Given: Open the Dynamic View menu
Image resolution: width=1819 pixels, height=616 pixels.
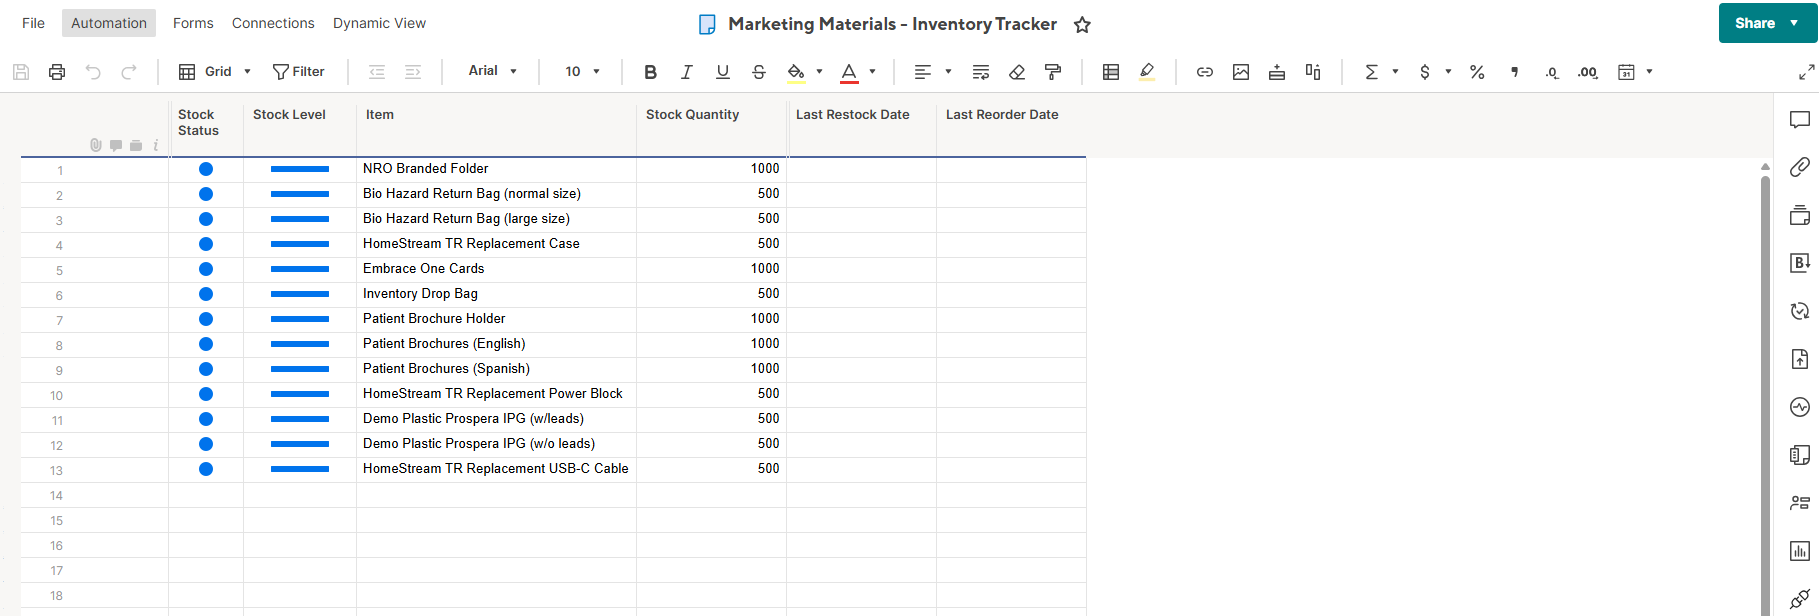Looking at the screenshot, I should point(379,23).
